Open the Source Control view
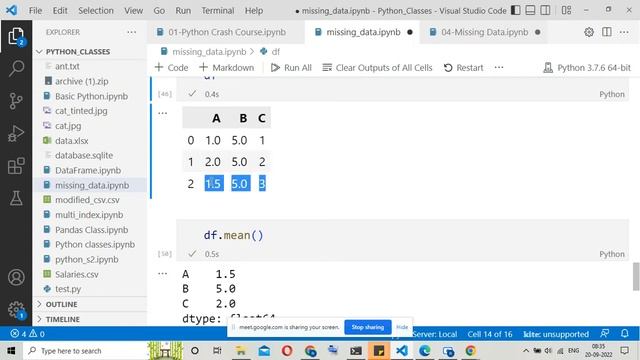 (16, 101)
